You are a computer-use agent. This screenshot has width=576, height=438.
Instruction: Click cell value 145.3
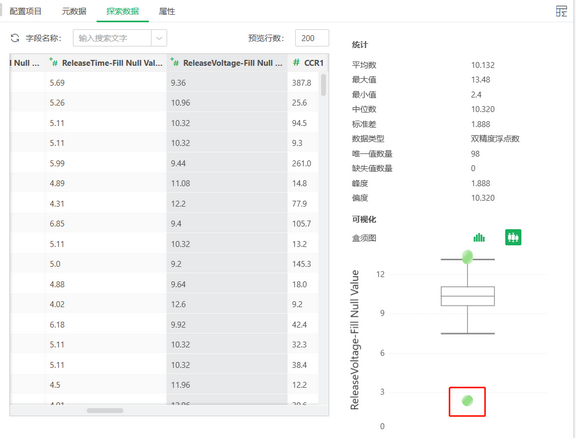(x=302, y=264)
